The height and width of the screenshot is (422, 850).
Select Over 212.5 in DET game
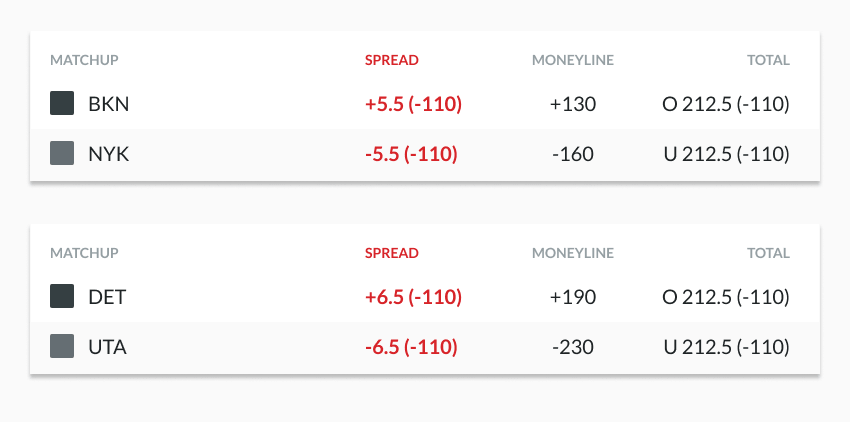pos(726,297)
